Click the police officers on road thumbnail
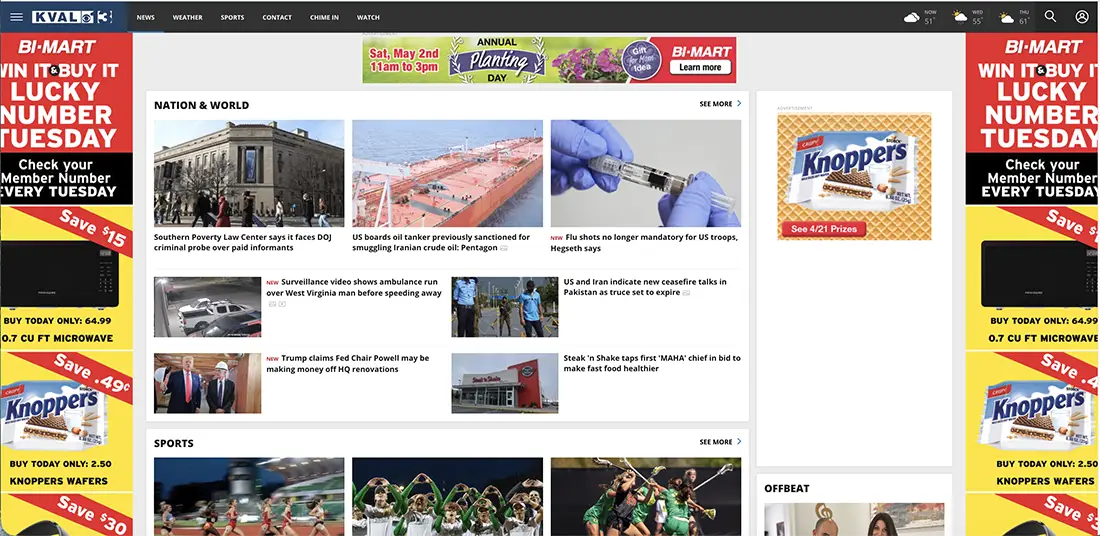1100x536 pixels. pos(505,307)
